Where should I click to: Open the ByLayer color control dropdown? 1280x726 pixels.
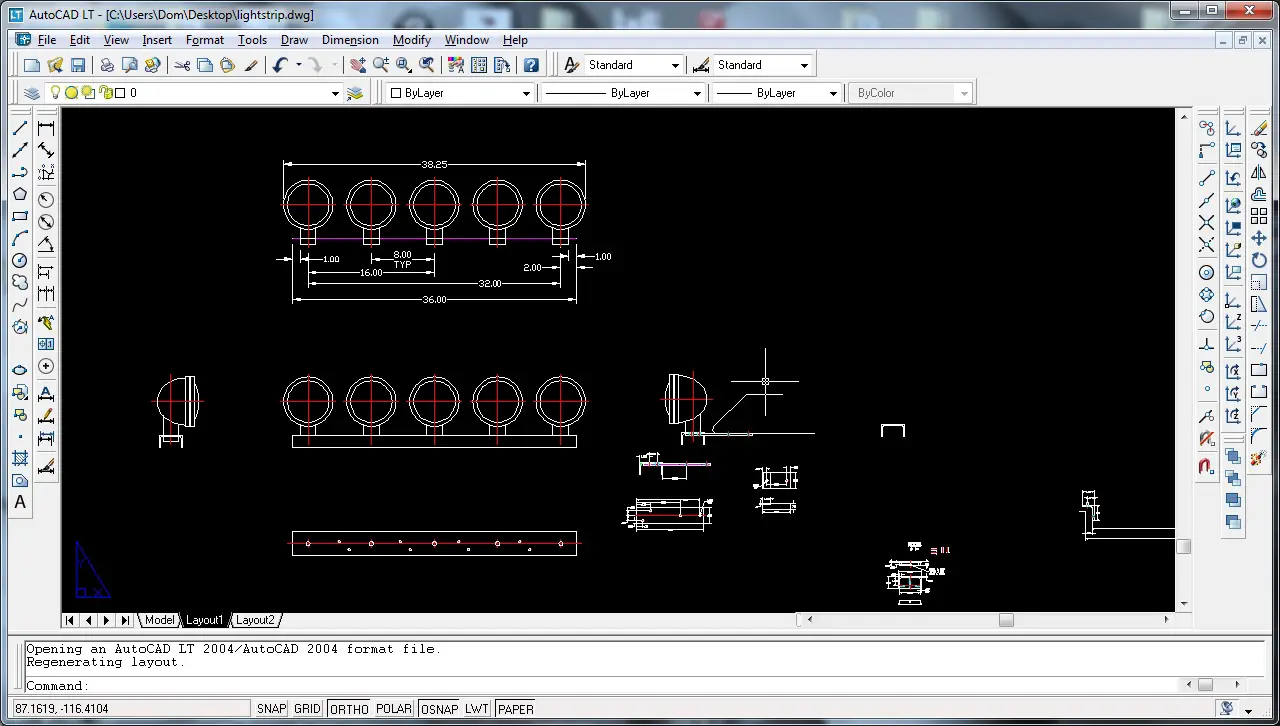[x=526, y=93]
